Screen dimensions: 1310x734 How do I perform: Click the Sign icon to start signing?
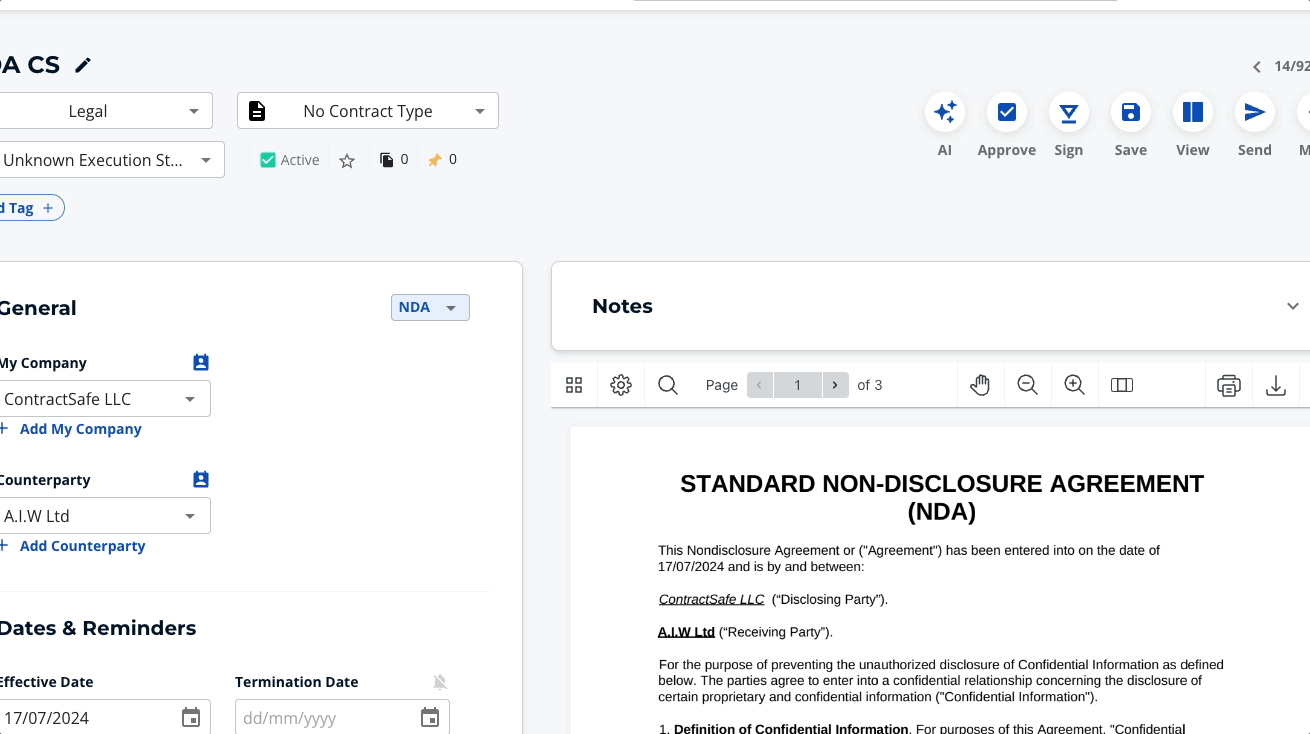(x=1068, y=112)
